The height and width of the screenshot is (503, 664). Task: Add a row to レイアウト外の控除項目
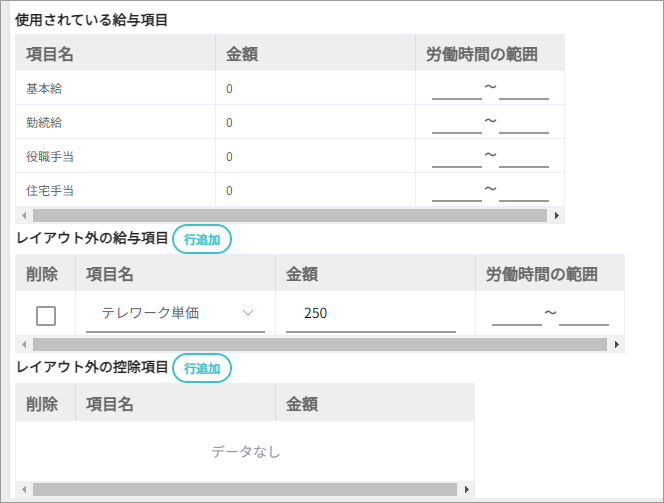click(x=202, y=368)
